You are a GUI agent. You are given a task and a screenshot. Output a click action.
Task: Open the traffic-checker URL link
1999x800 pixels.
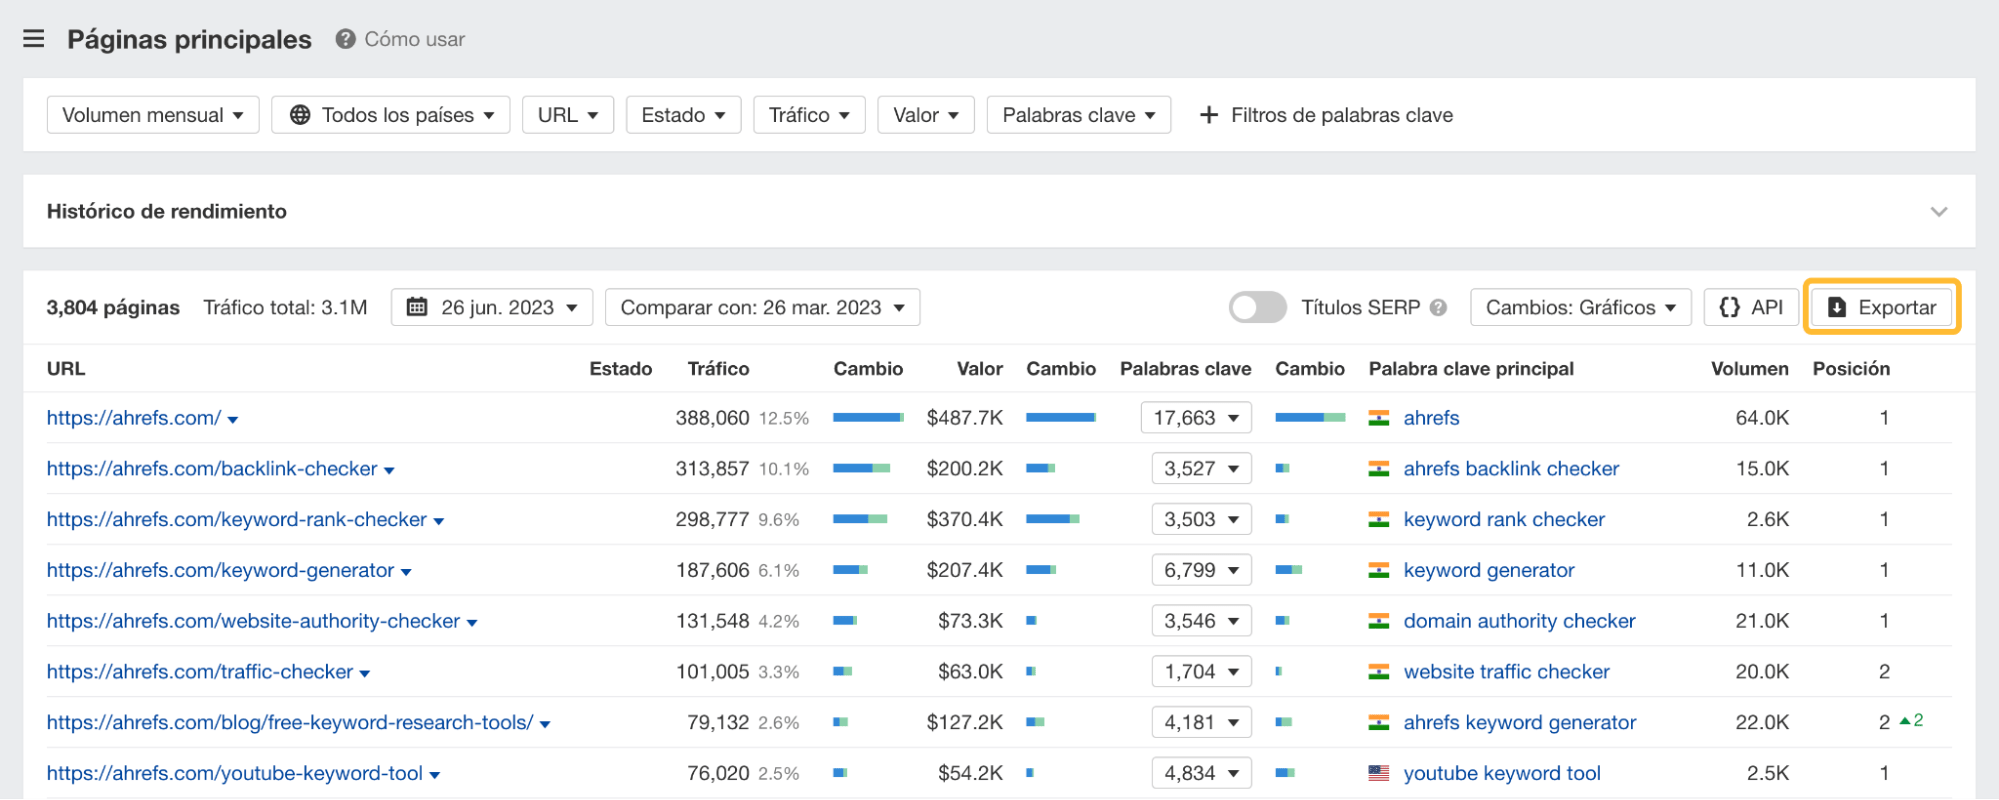click(200, 672)
